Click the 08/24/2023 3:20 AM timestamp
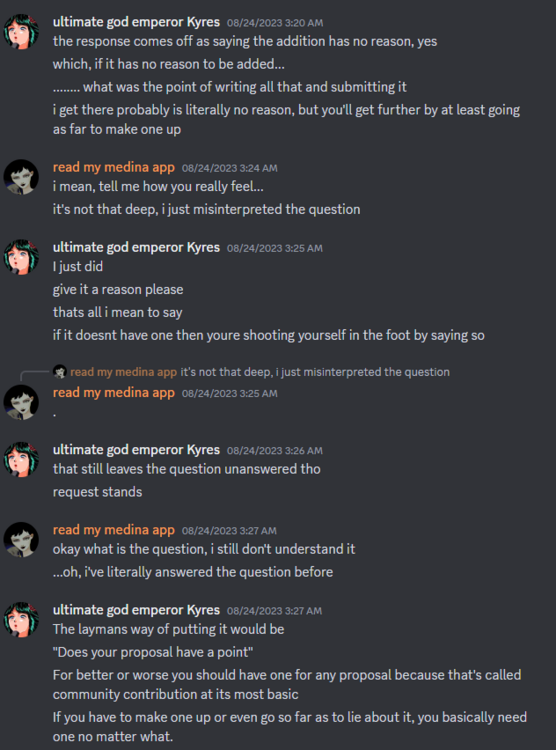 pos(275,23)
